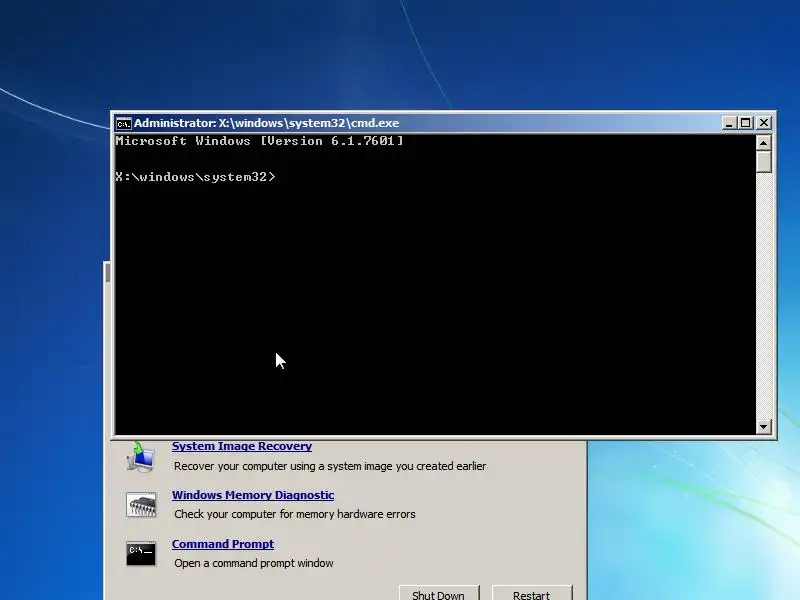Launch Windows Memory Diagnostic link

coord(253,495)
